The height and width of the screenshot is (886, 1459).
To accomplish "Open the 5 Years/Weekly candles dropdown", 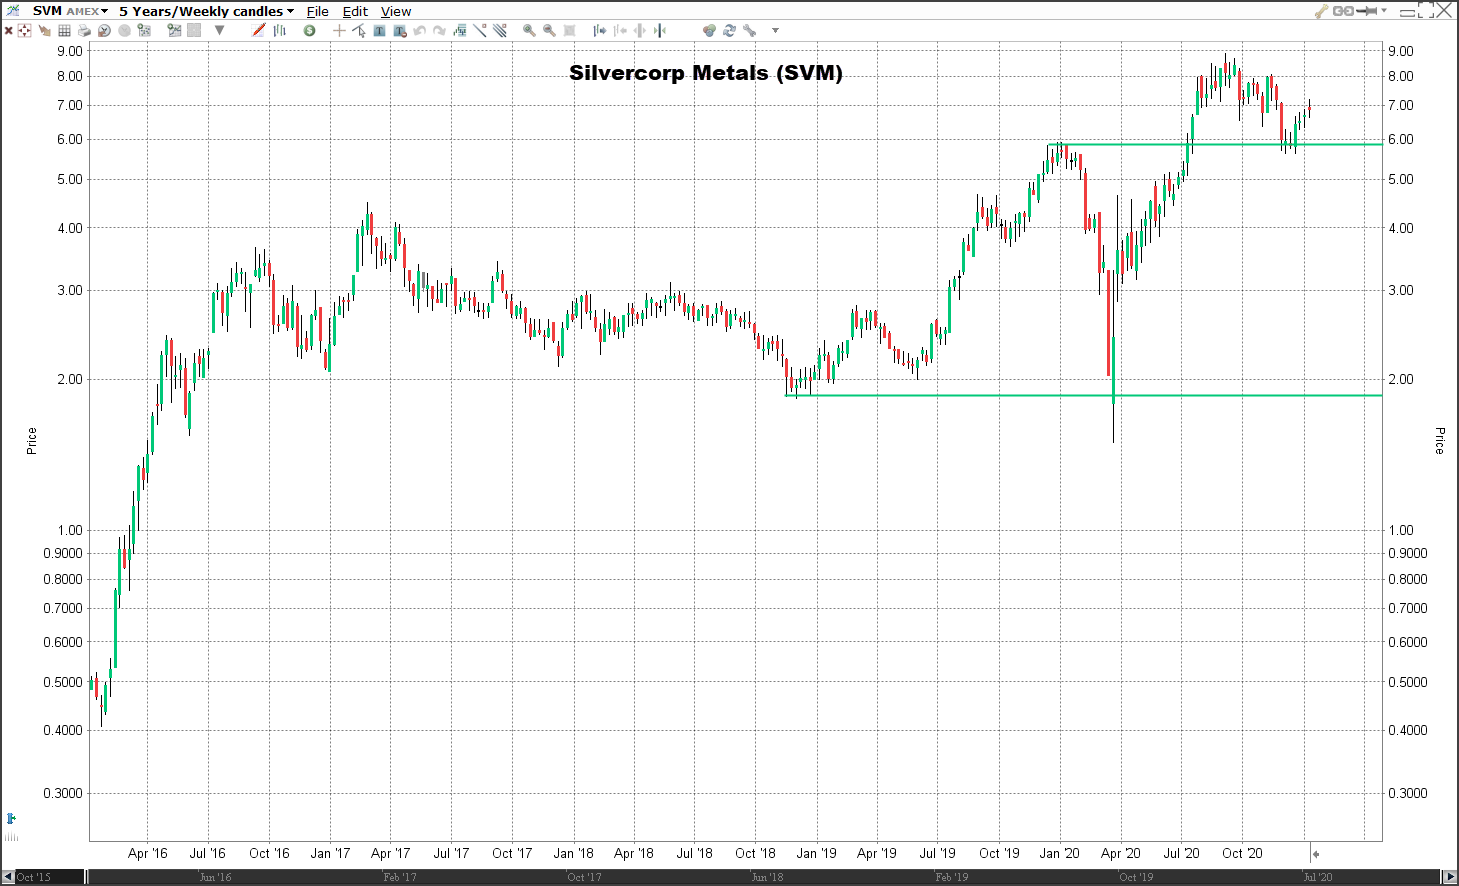I will coord(207,11).
